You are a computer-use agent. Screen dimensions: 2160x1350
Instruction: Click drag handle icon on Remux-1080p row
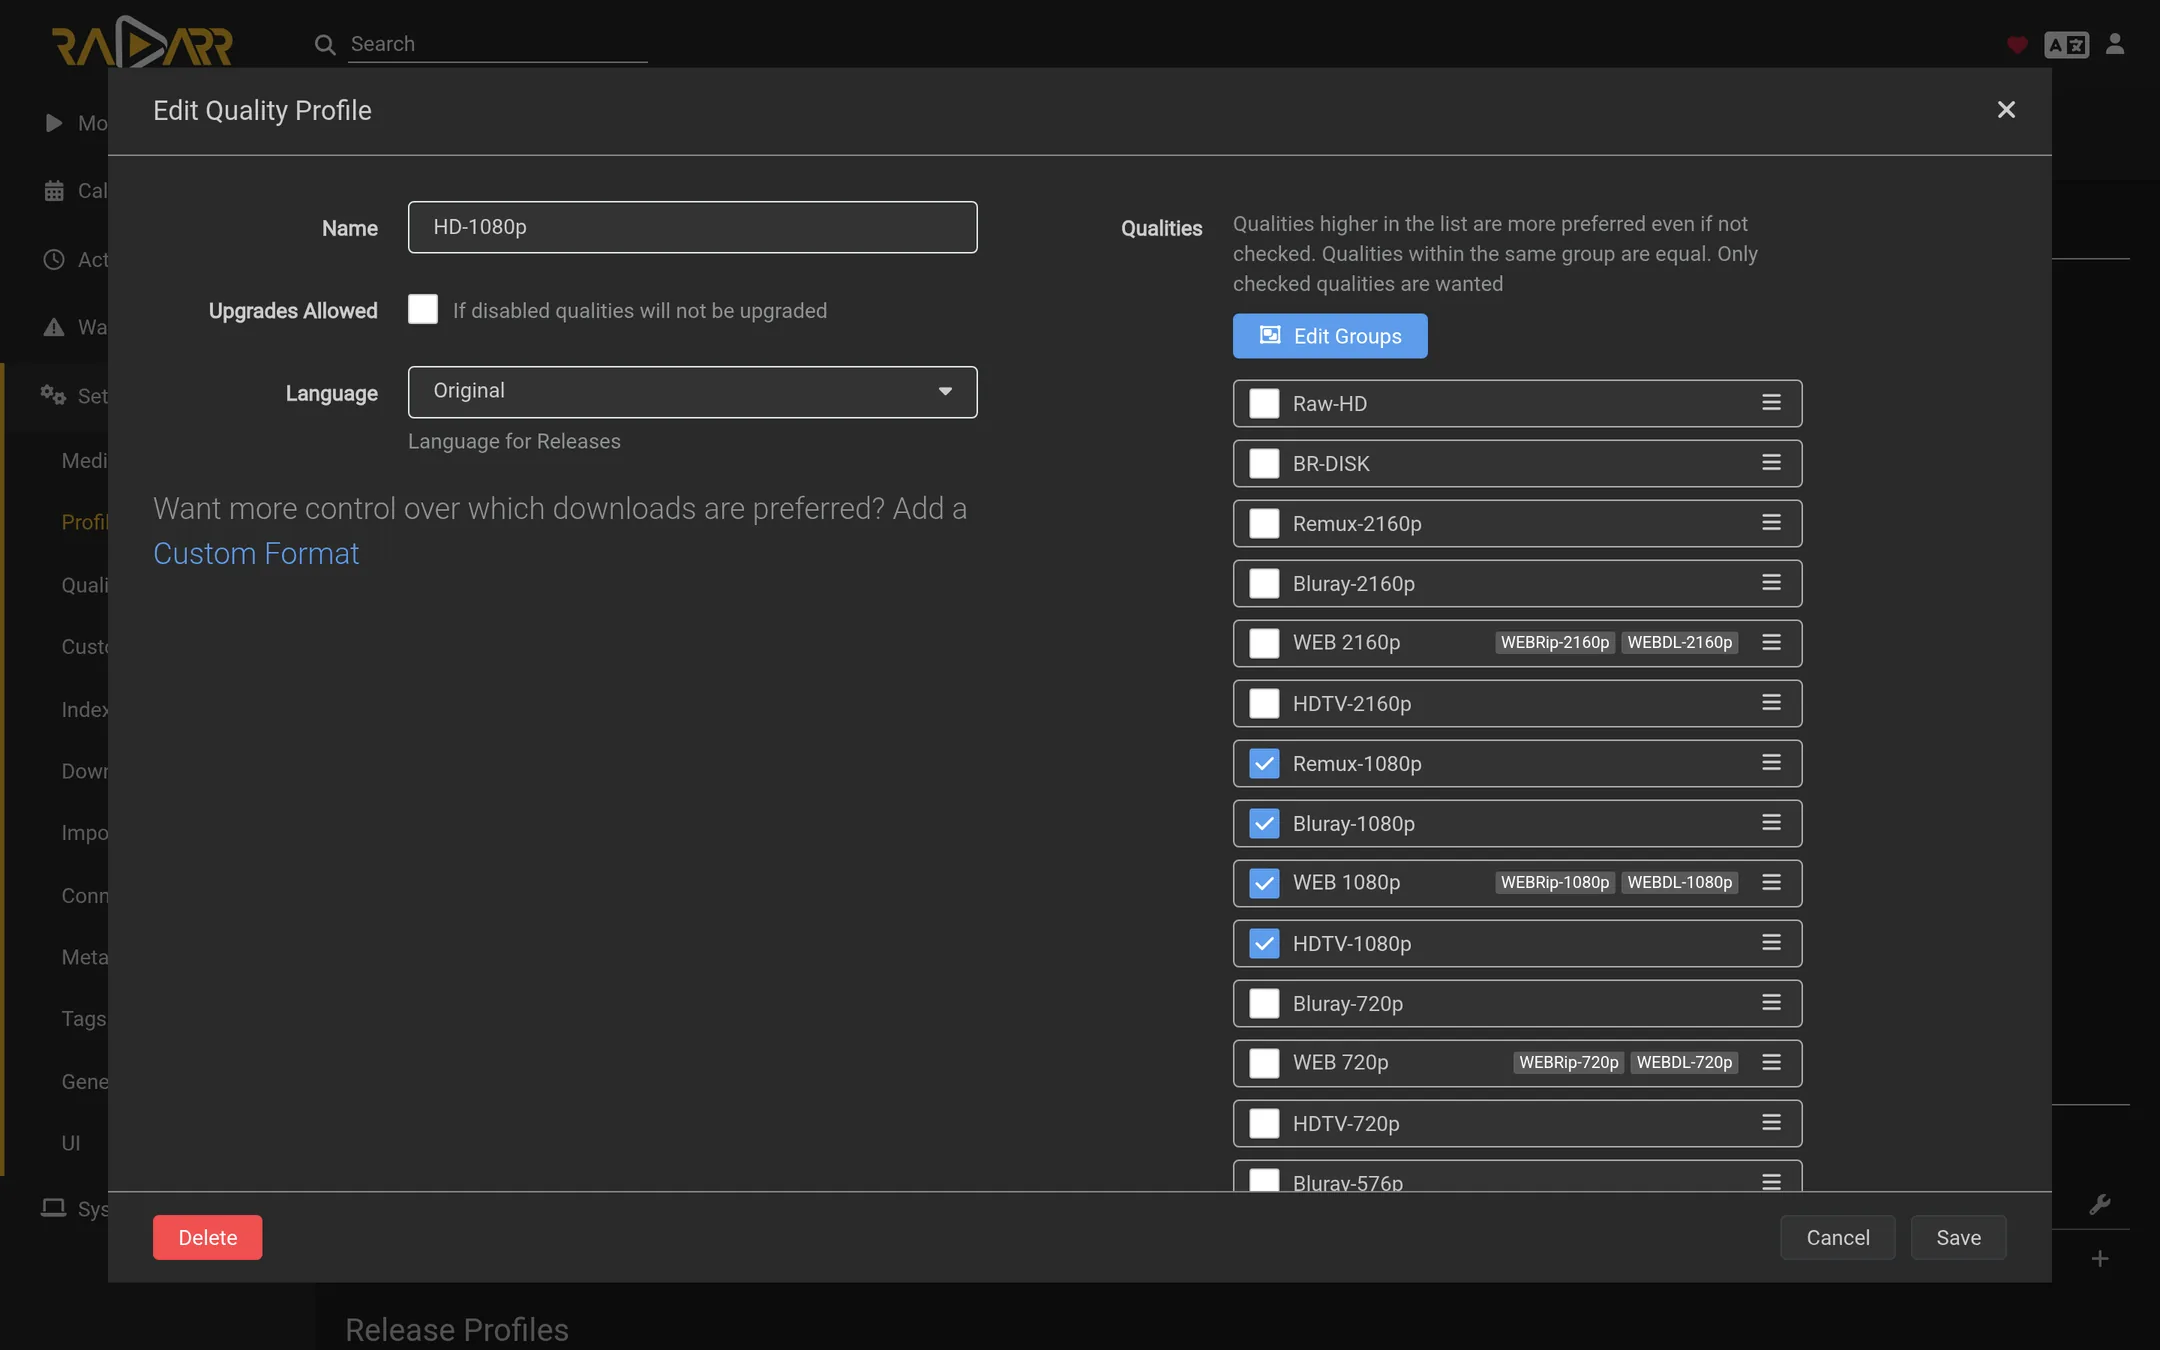1771,762
